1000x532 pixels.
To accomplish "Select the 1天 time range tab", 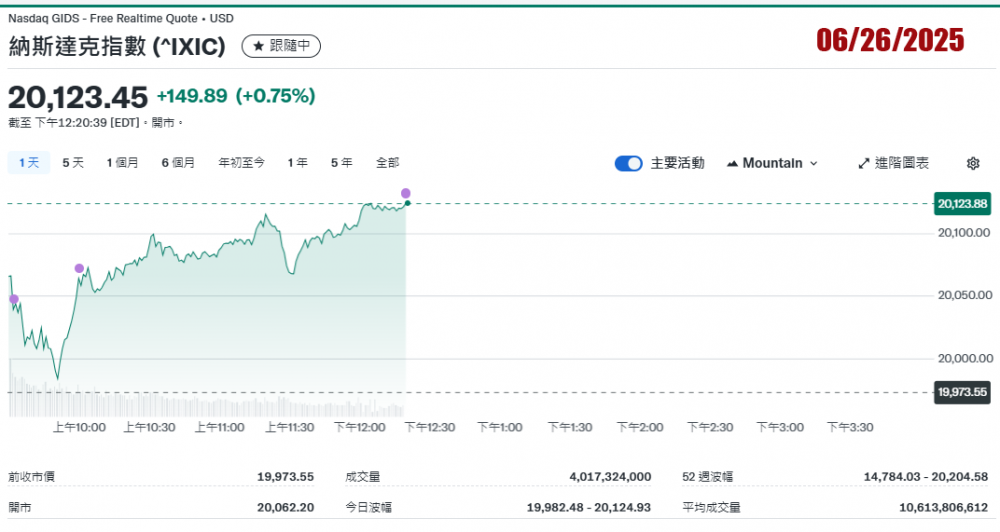I will click(29, 162).
